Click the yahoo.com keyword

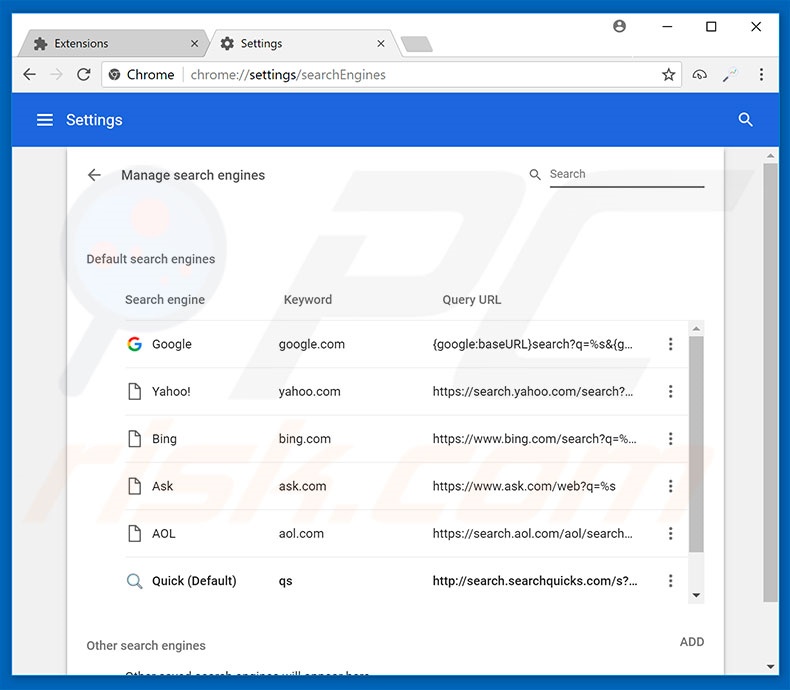[x=310, y=391]
